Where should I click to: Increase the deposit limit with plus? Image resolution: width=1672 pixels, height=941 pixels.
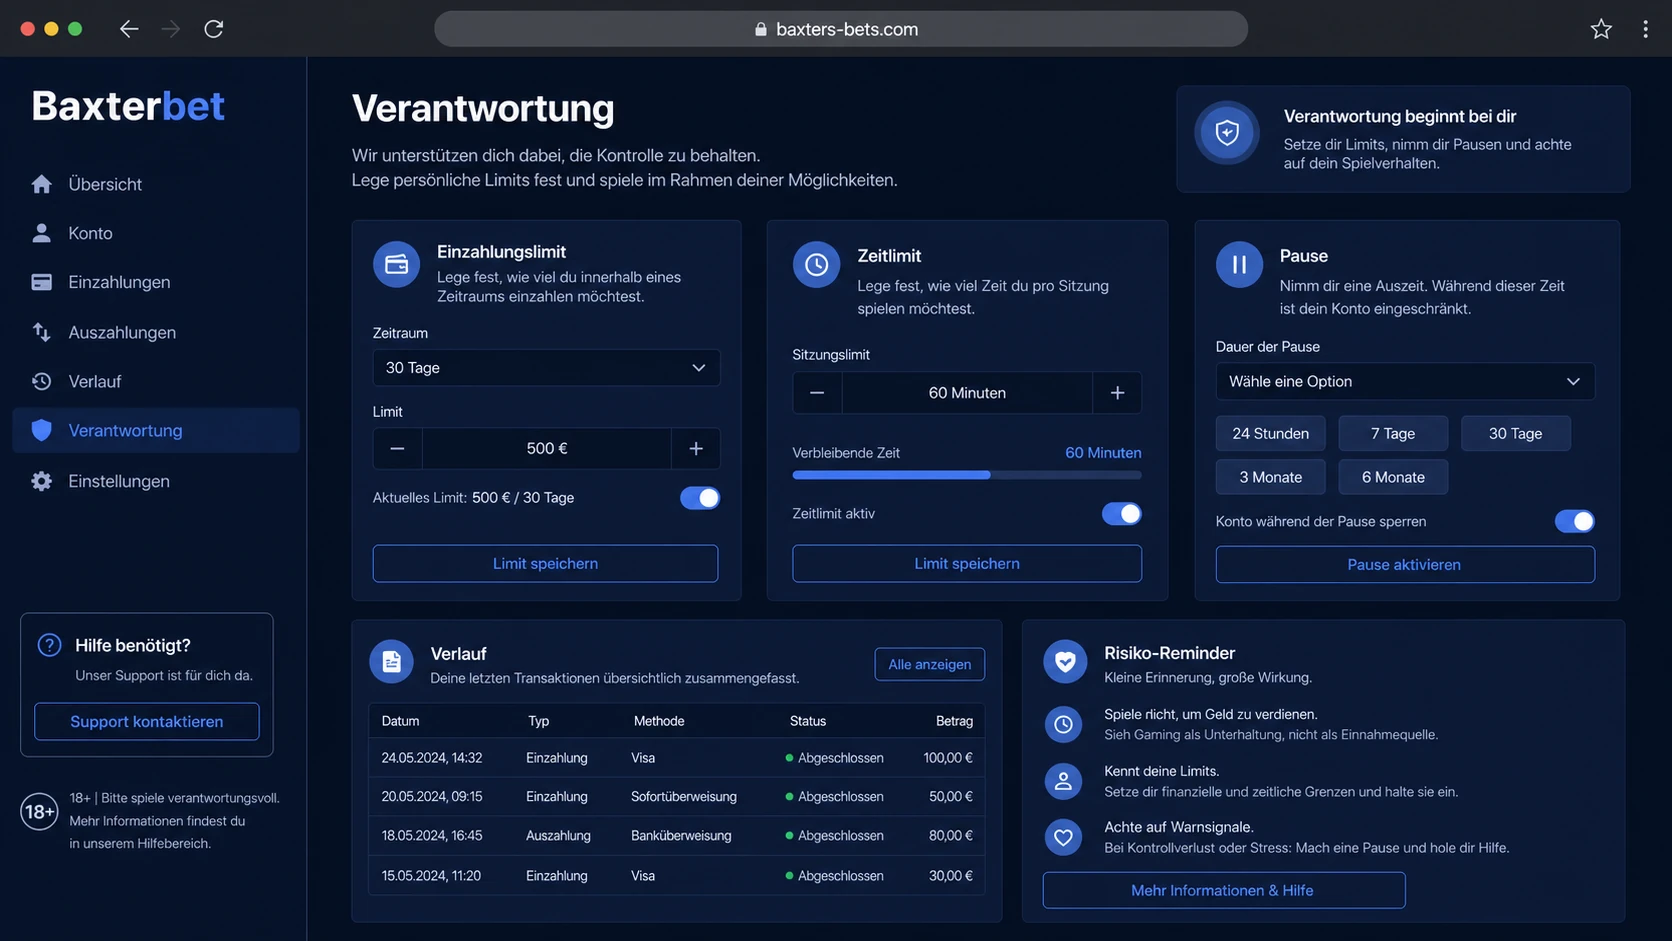(696, 449)
